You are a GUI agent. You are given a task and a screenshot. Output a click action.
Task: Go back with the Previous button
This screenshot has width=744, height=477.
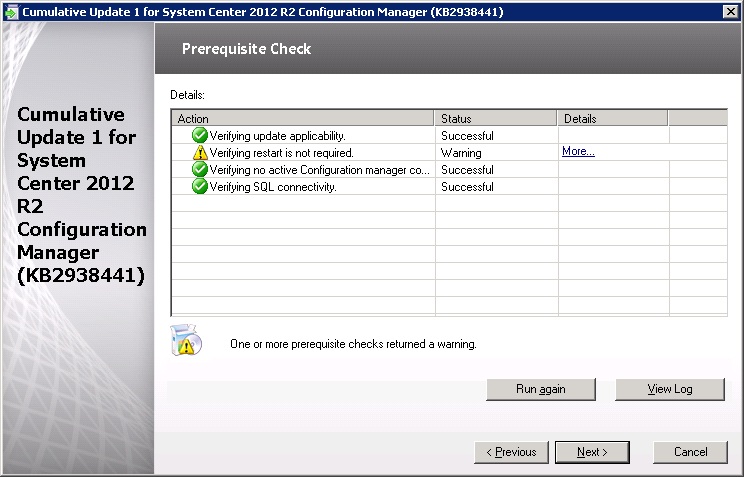click(511, 452)
